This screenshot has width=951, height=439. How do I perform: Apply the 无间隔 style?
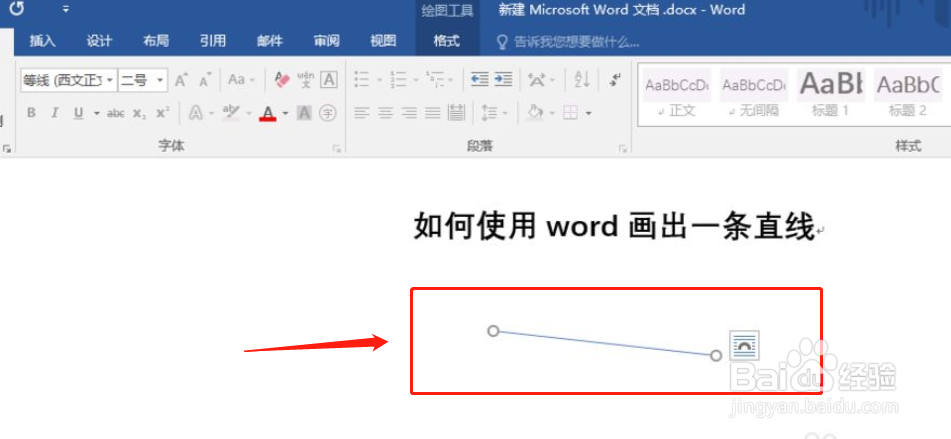pos(754,93)
